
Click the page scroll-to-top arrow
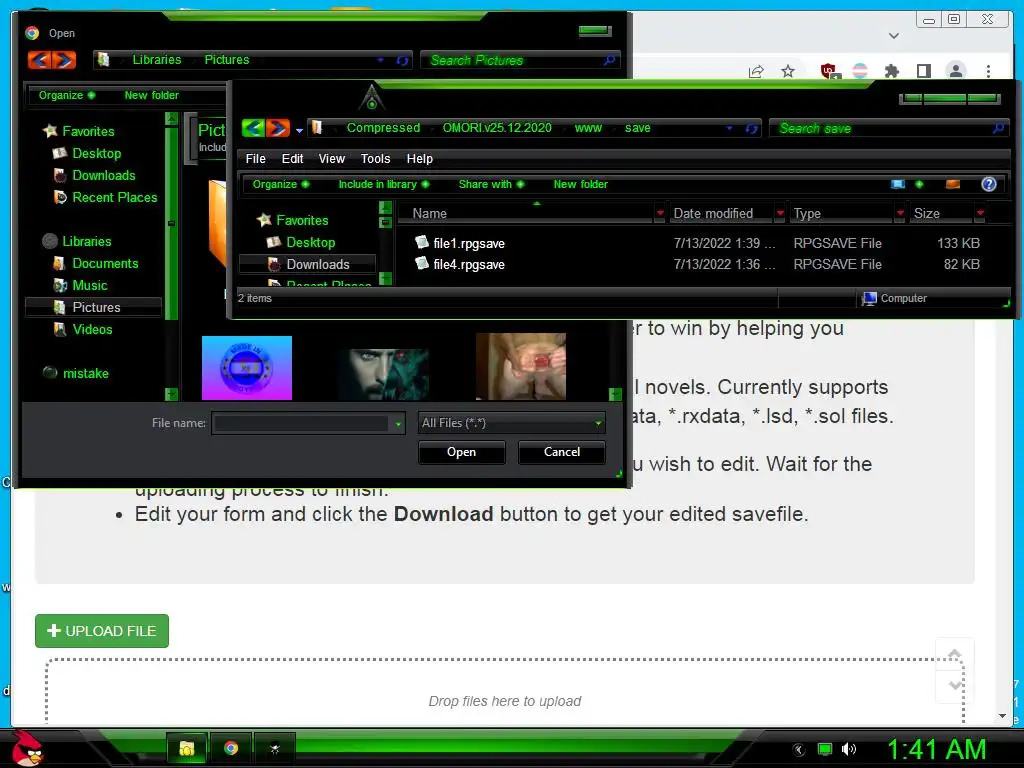tap(955, 654)
